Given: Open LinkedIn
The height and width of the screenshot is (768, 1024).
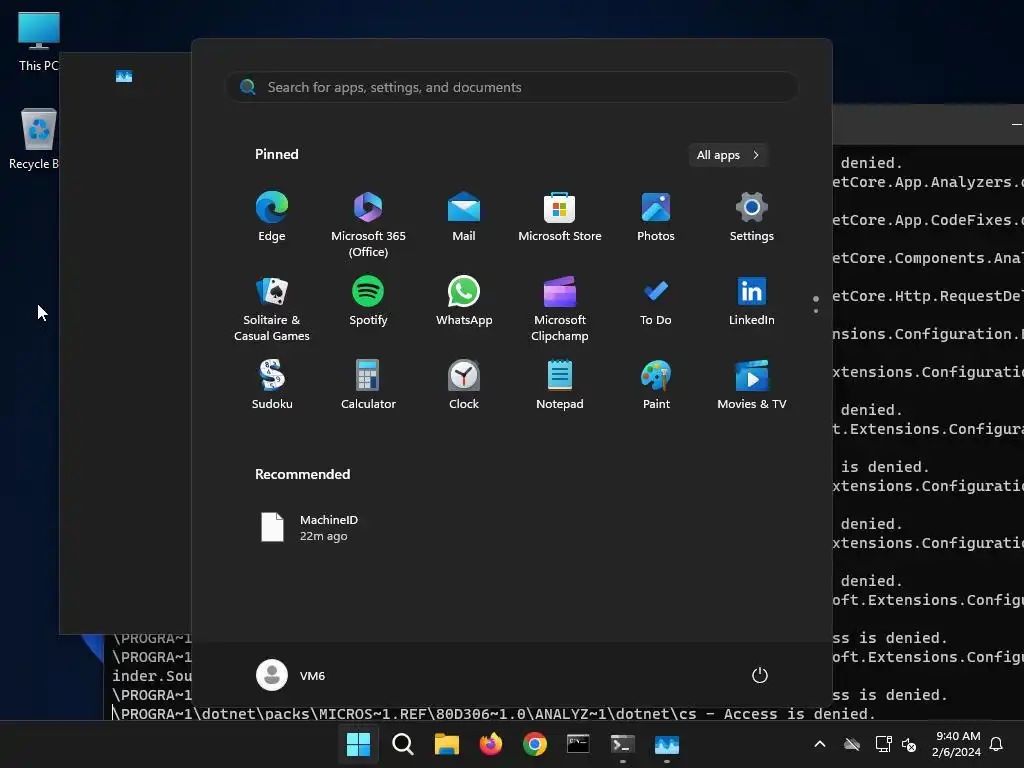Looking at the screenshot, I should (x=752, y=302).
